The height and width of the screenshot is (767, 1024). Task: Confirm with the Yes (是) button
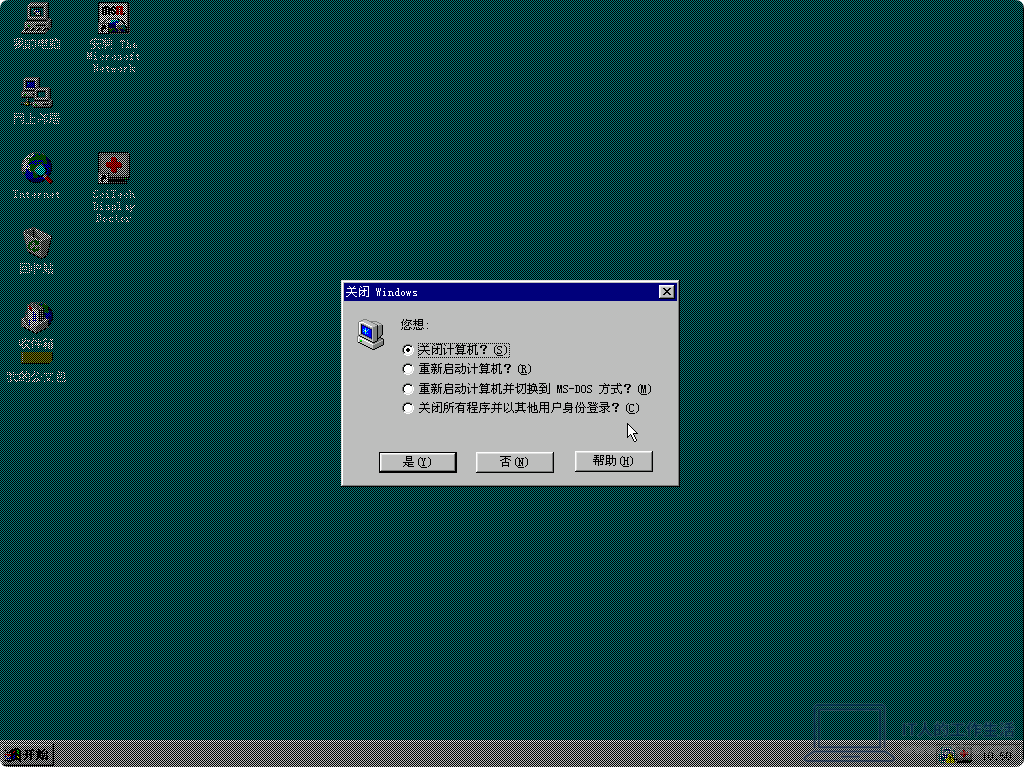click(417, 462)
